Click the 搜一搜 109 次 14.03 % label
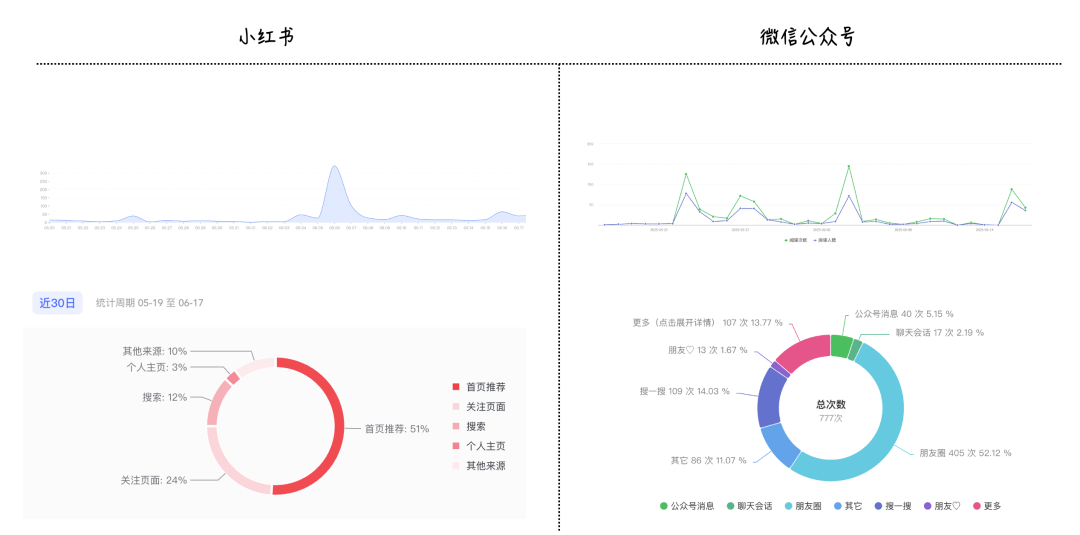This screenshot has width=1080, height=535. click(x=684, y=391)
